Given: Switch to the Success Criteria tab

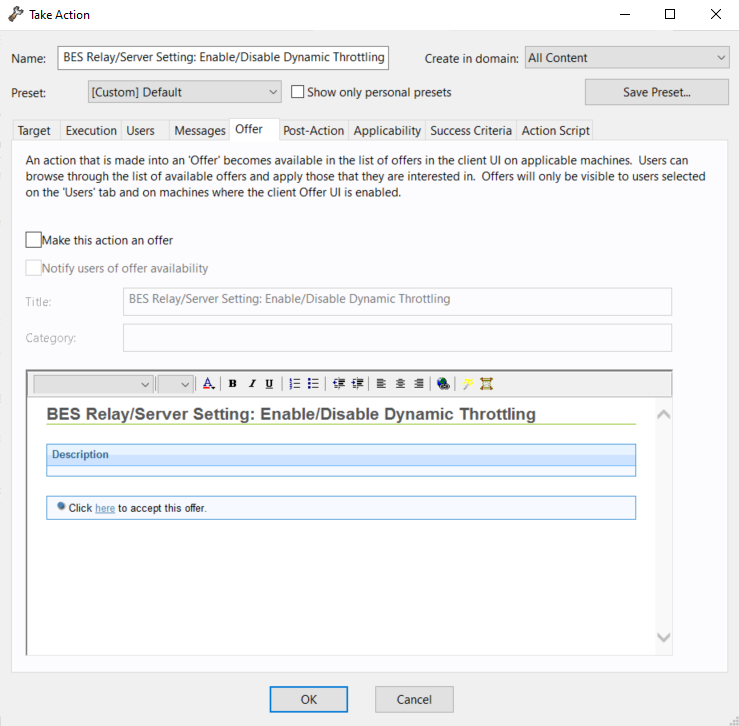Looking at the screenshot, I should 471,131.
